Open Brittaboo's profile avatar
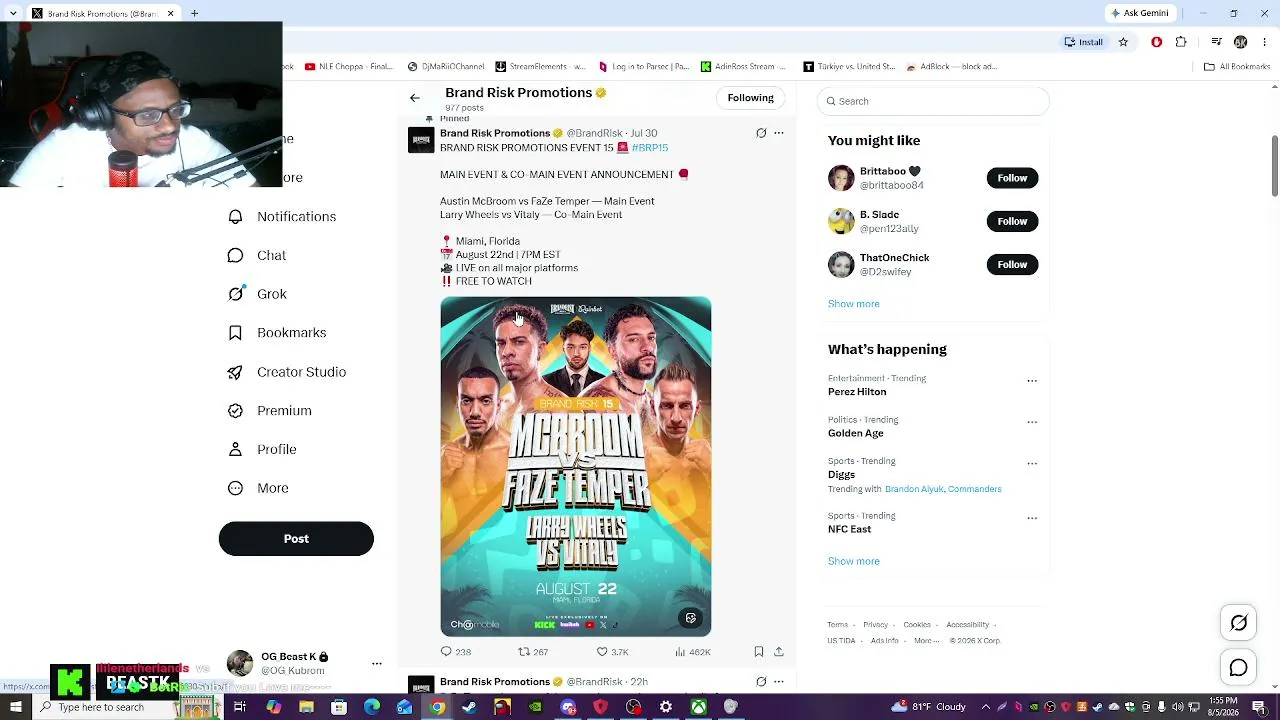 [x=841, y=178]
